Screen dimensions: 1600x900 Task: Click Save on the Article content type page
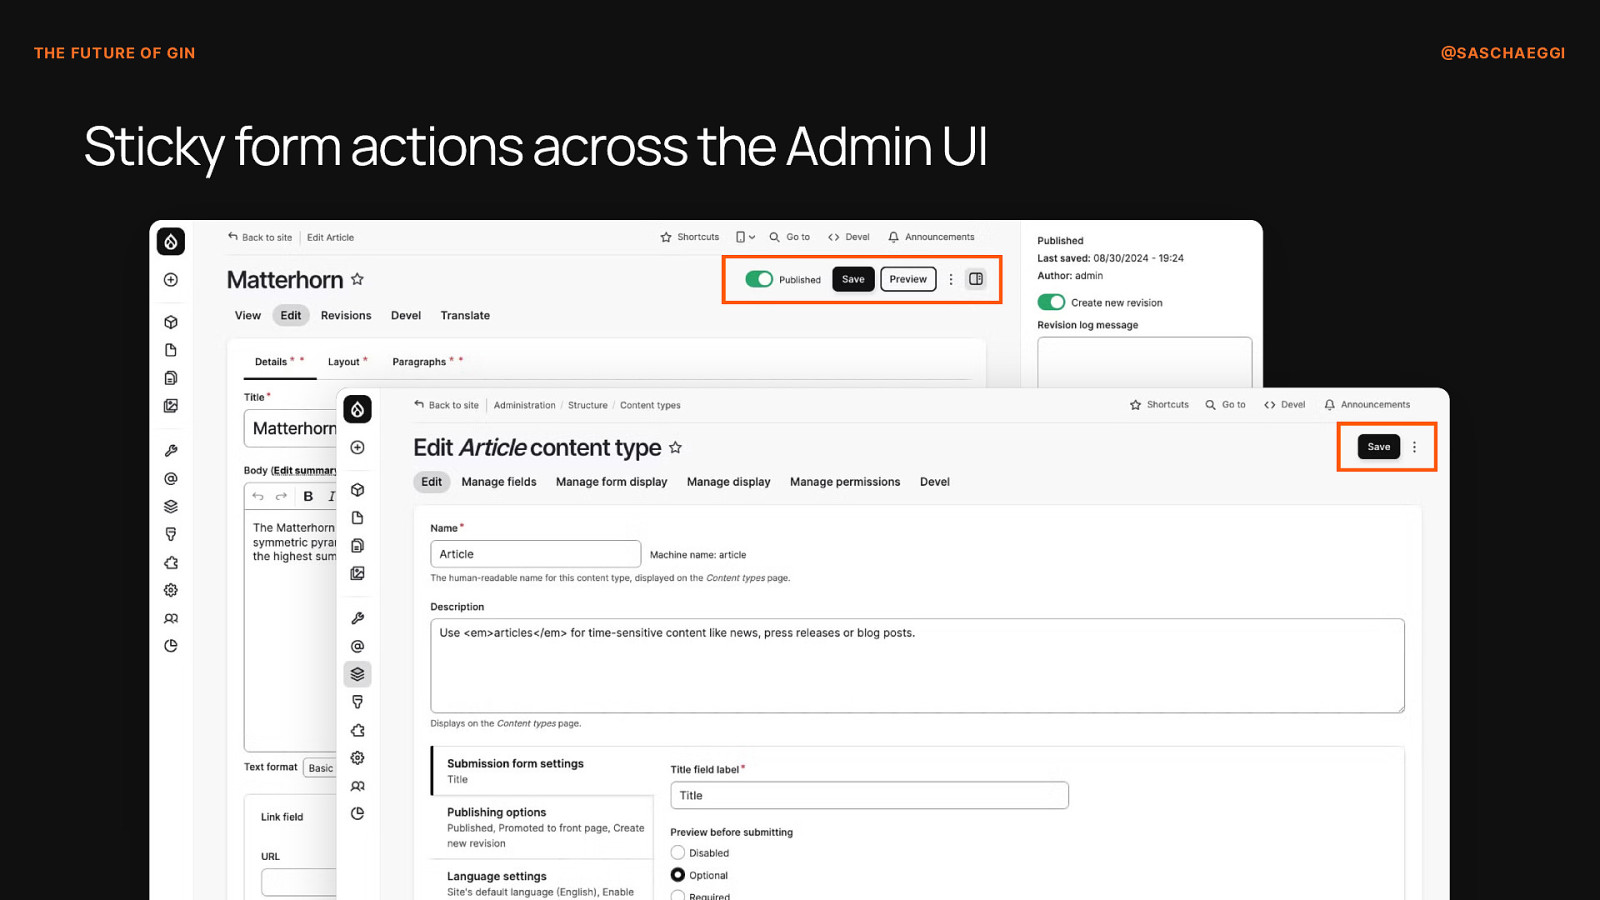point(1379,447)
